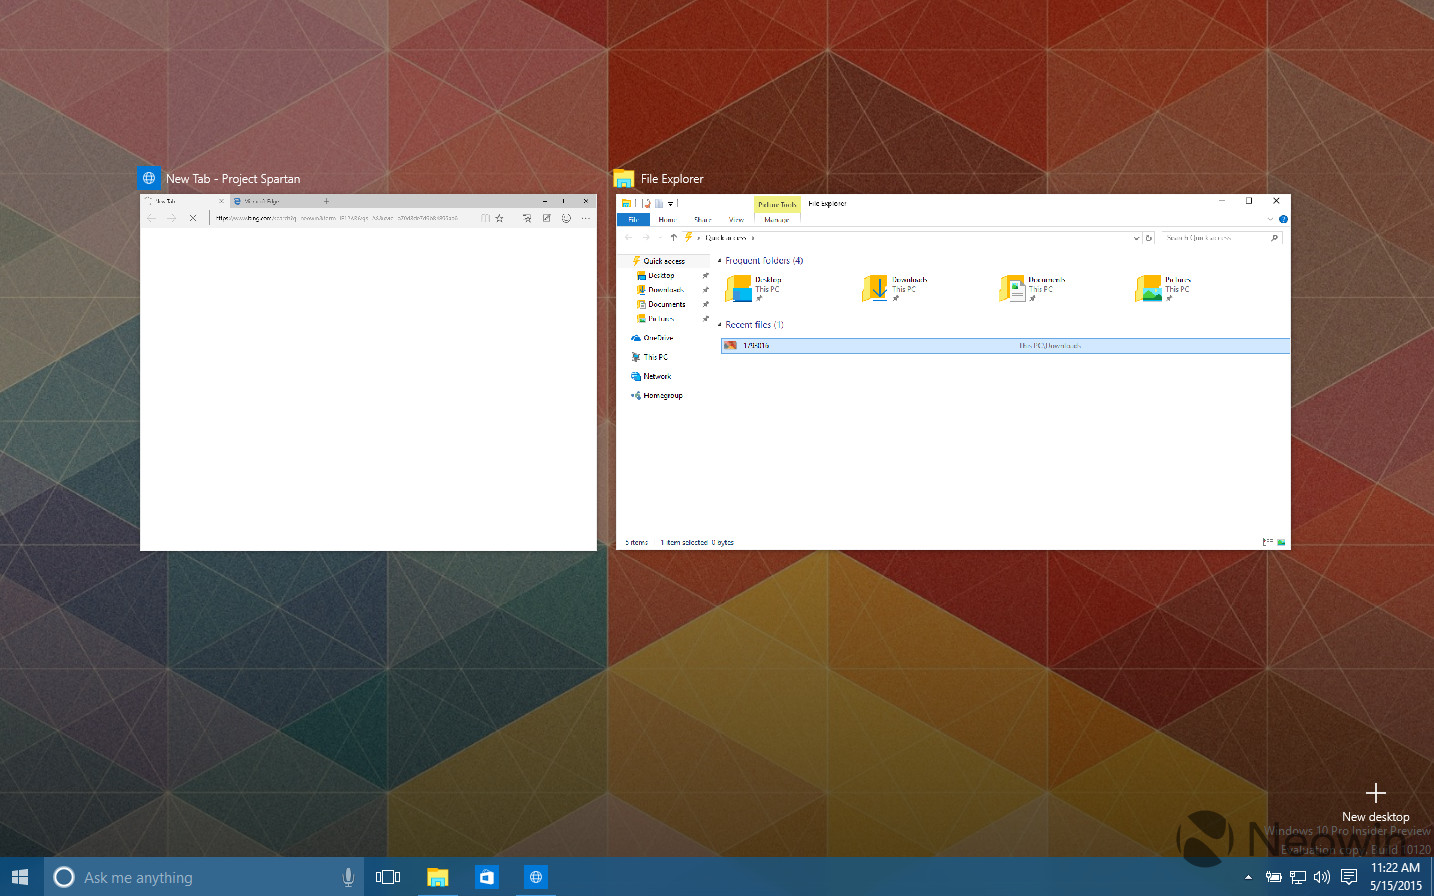Screen dimensions: 1434x896
Task: Open the Hub icon in Spartan
Action: pos(527,218)
